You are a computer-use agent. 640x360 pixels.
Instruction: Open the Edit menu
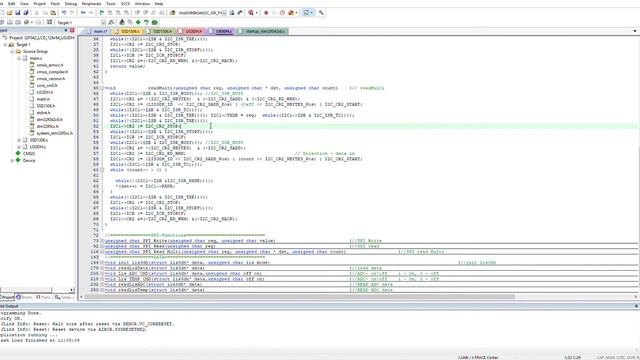coord(11,4)
